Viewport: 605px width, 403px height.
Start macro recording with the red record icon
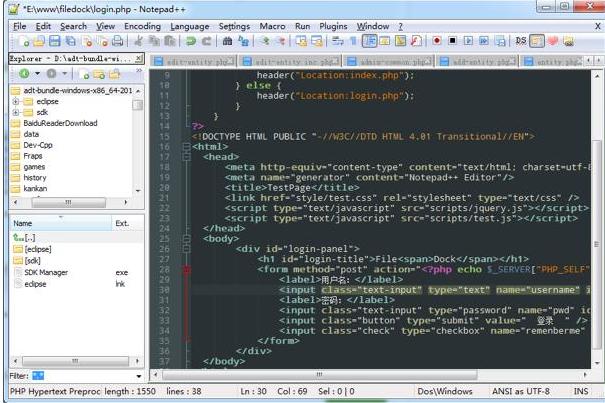click(x=437, y=42)
